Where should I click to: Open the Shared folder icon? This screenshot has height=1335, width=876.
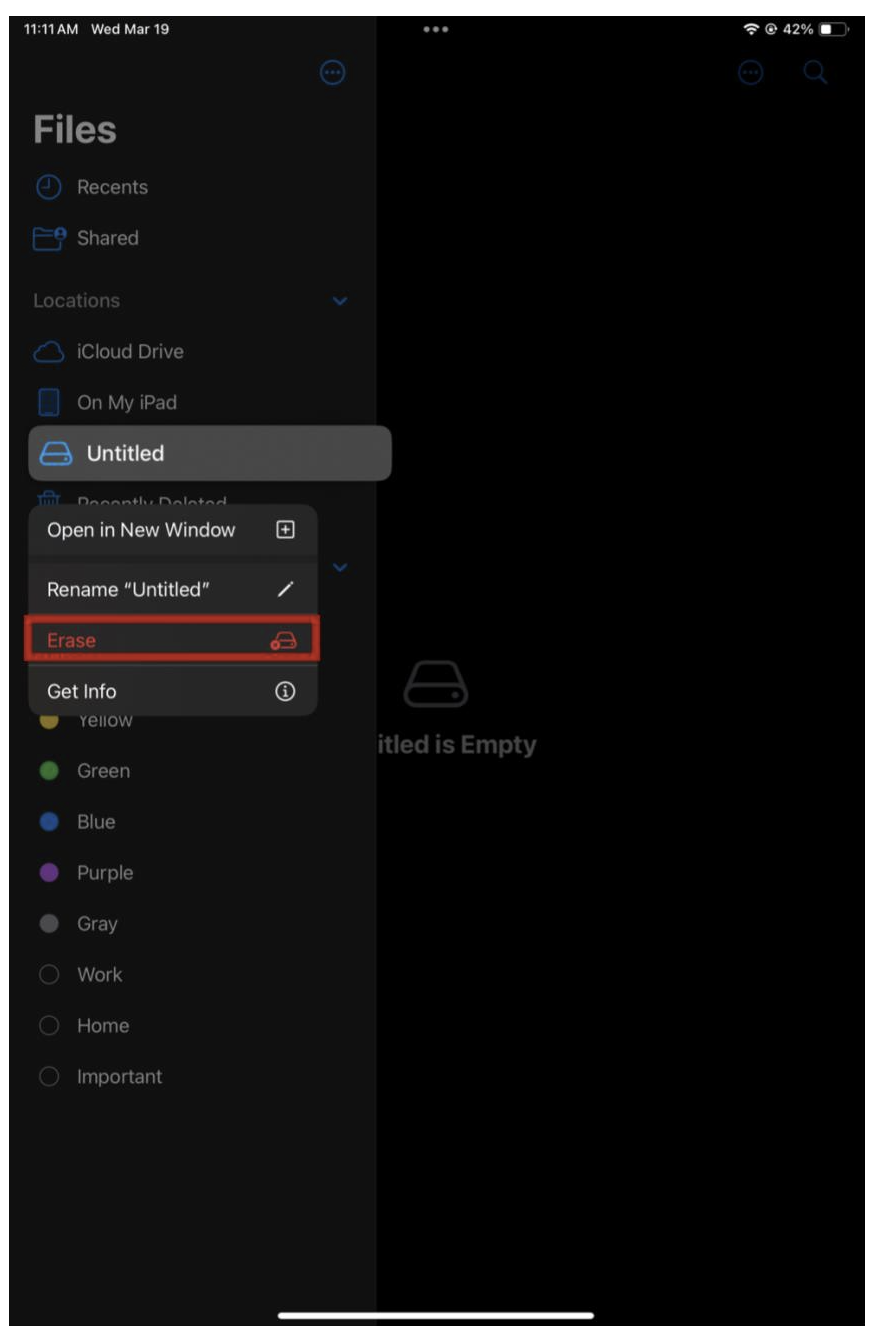pyautogui.click(x=50, y=238)
